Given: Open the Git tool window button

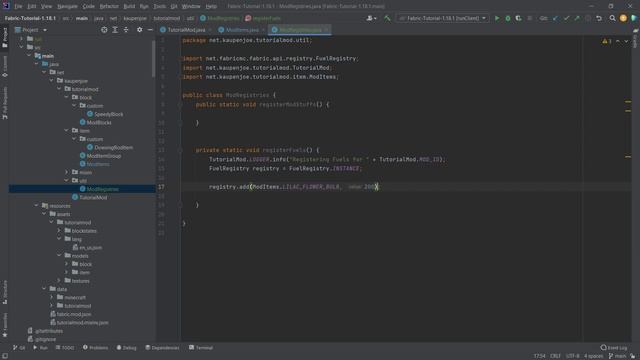Looking at the screenshot, I should click(19, 348).
